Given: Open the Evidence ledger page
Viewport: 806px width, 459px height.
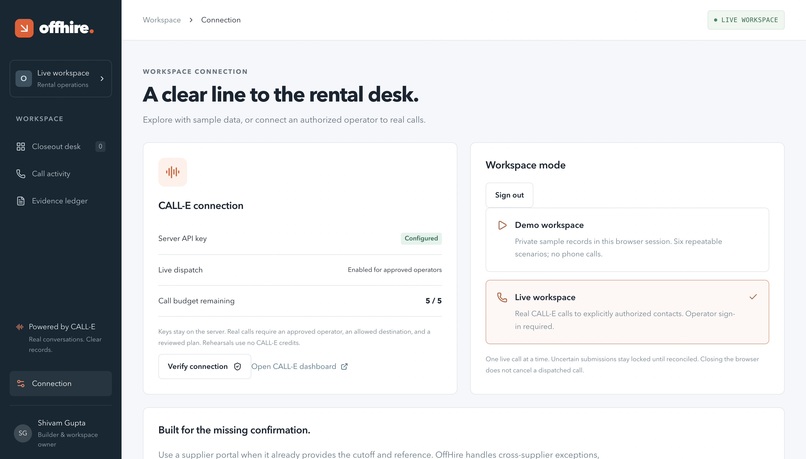Looking at the screenshot, I should click(61, 201).
